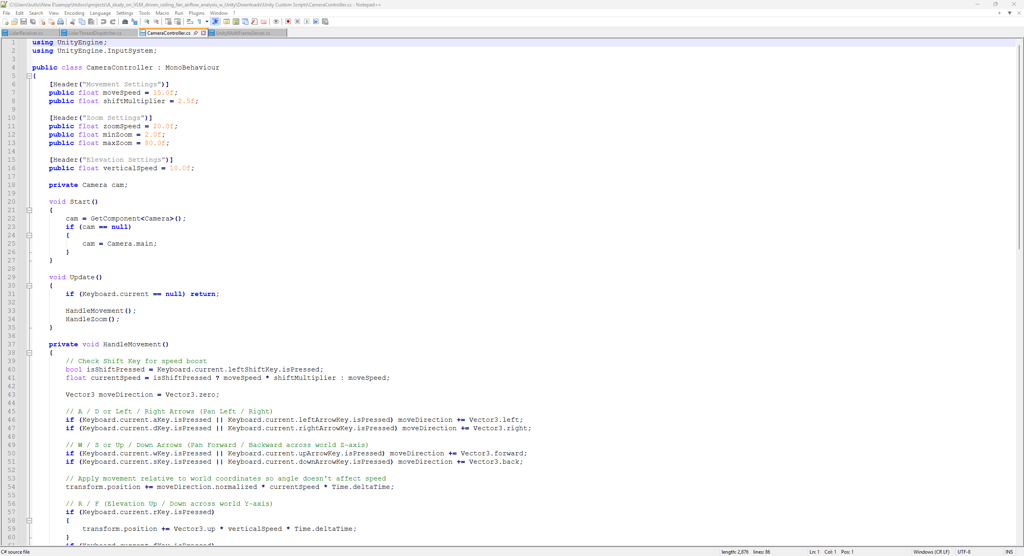Click the Windows (CR LF) status entry

931,552
